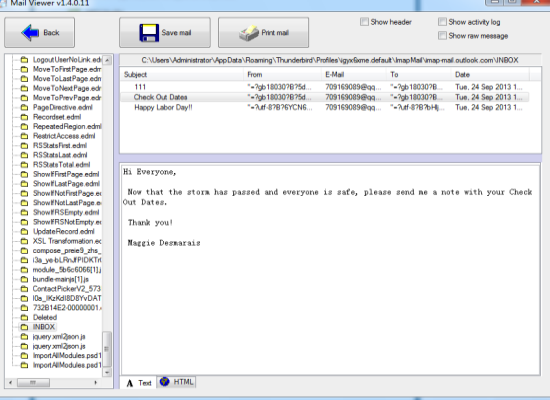Click the folder icon next to ShowIfFirstPage.edml
Image resolution: width=550 pixels, height=400 pixels.
pos(24,174)
